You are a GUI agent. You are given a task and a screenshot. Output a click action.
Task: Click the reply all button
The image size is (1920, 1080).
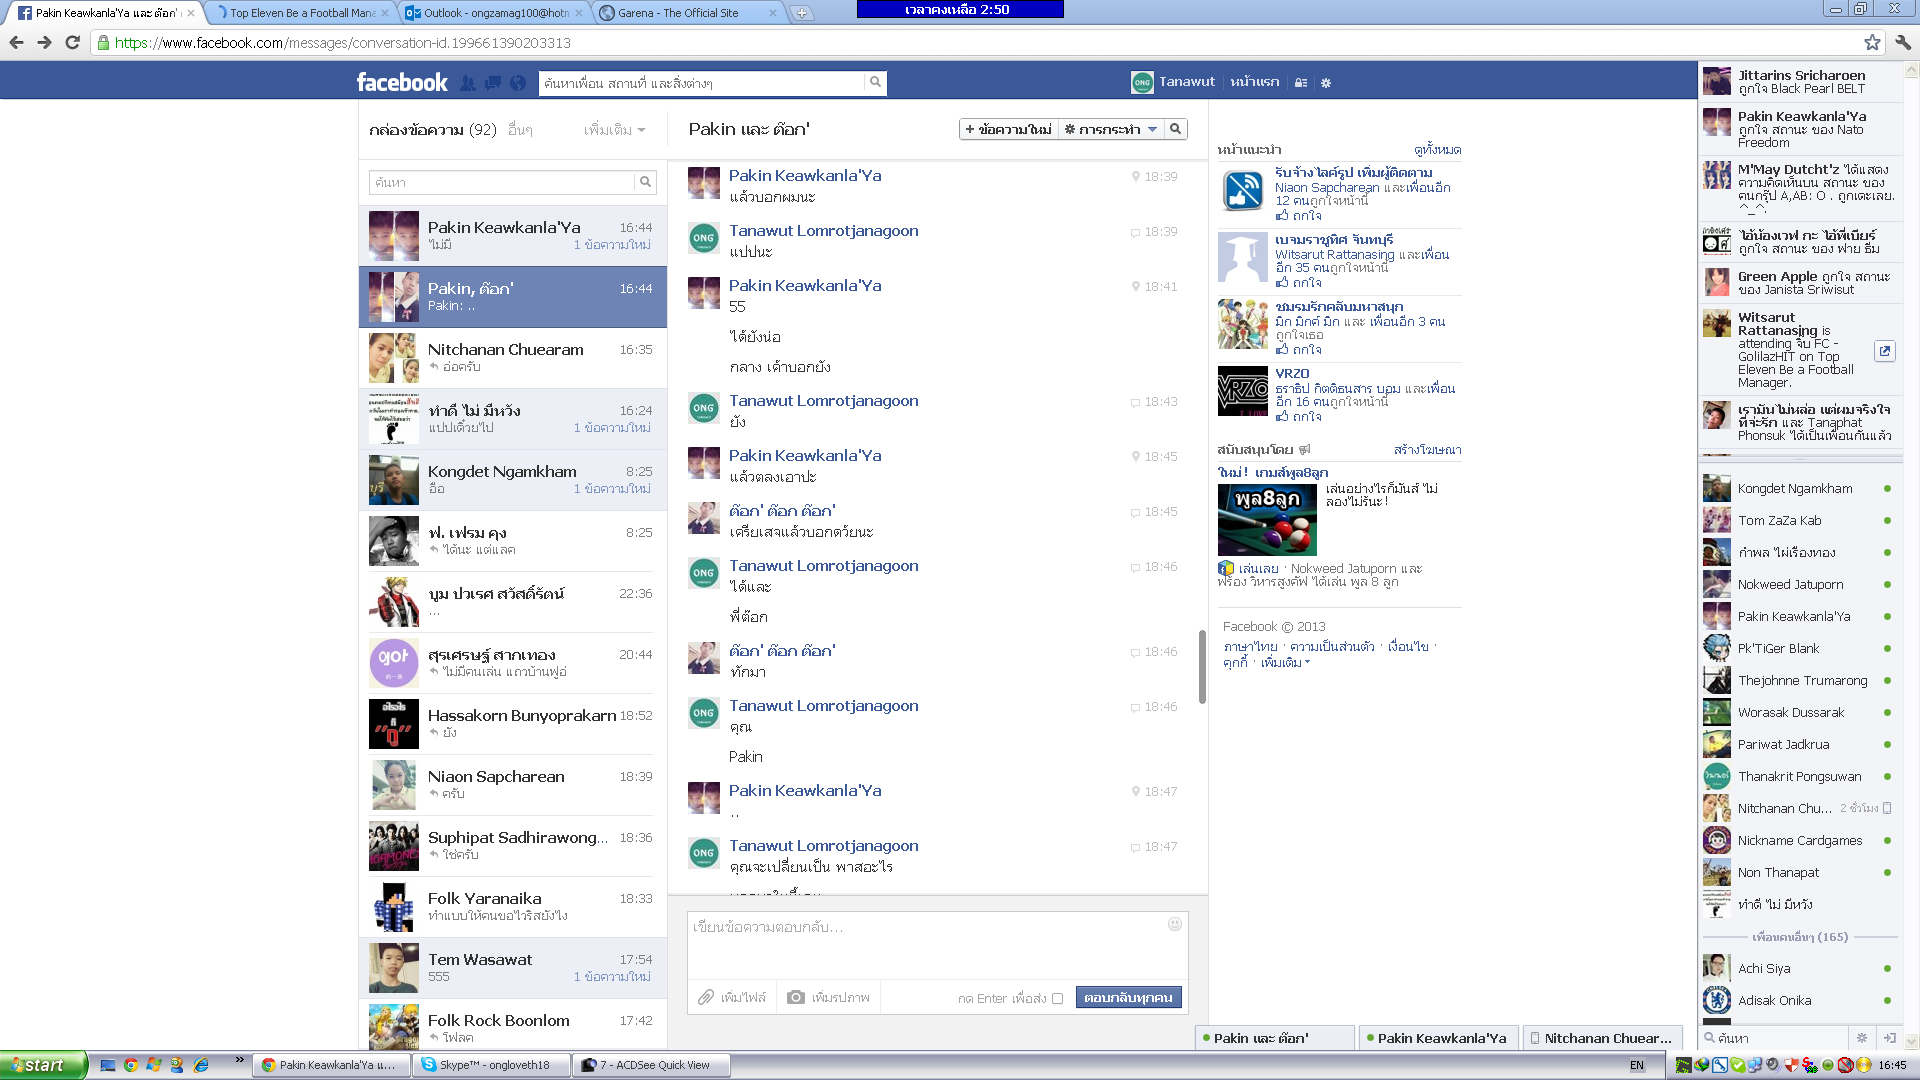point(1128,997)
